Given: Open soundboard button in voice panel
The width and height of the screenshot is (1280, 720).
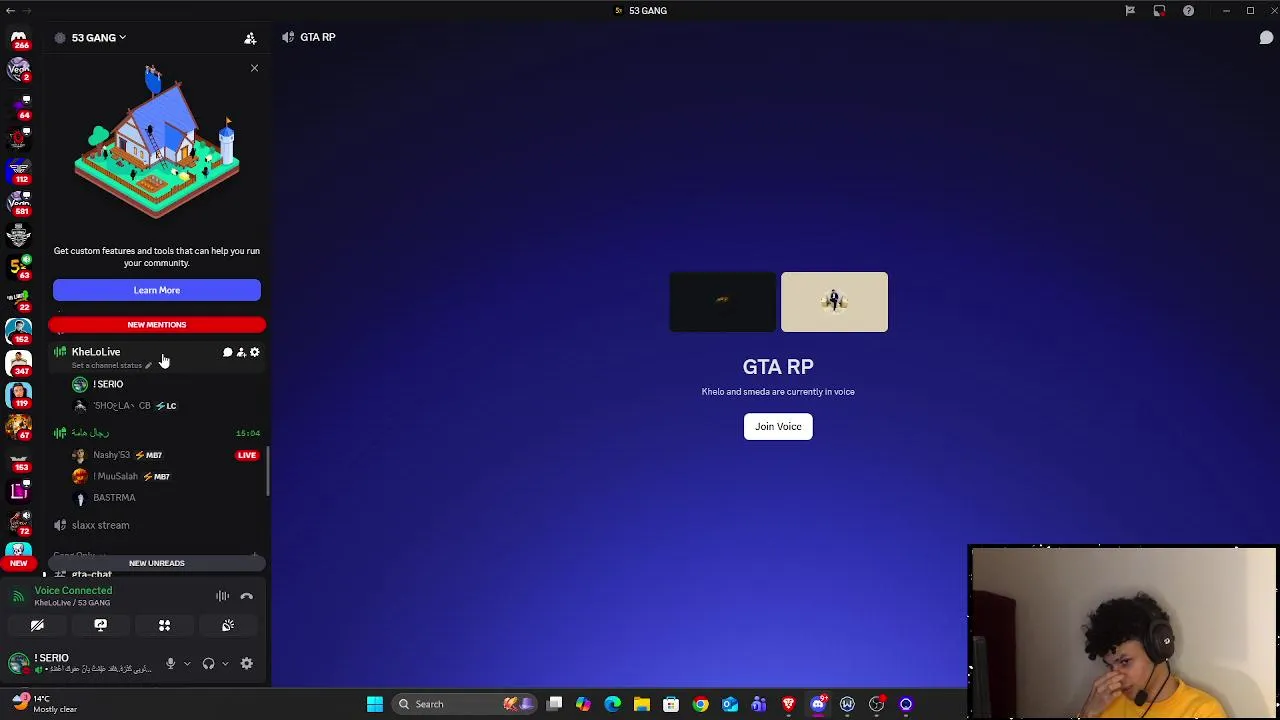Looking at the screenshot, I should coord(228,625).
